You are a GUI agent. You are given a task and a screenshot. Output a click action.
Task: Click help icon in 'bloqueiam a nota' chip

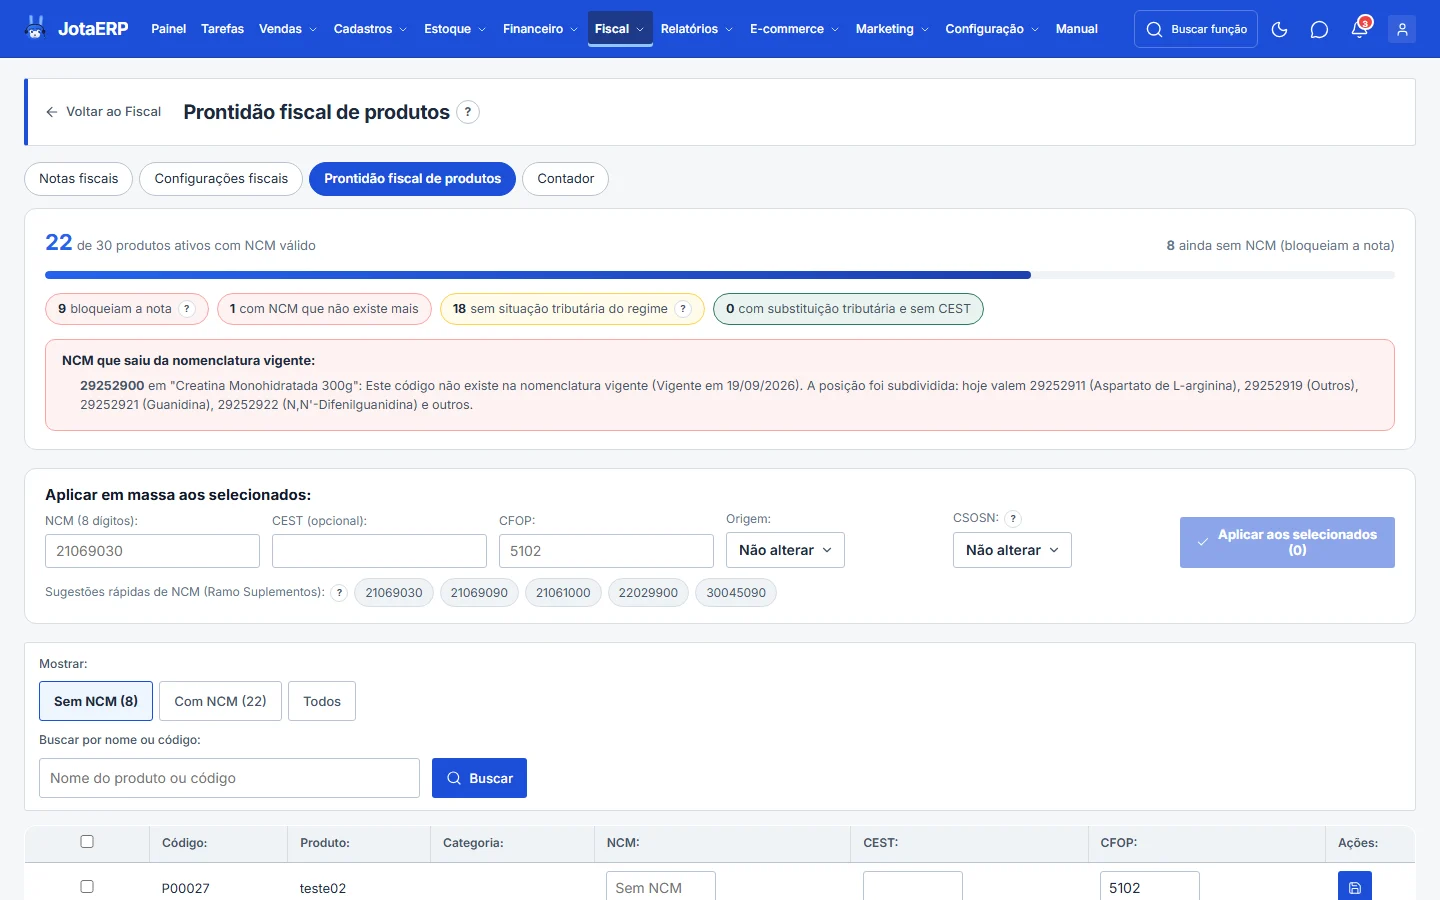tap(187, 309)
